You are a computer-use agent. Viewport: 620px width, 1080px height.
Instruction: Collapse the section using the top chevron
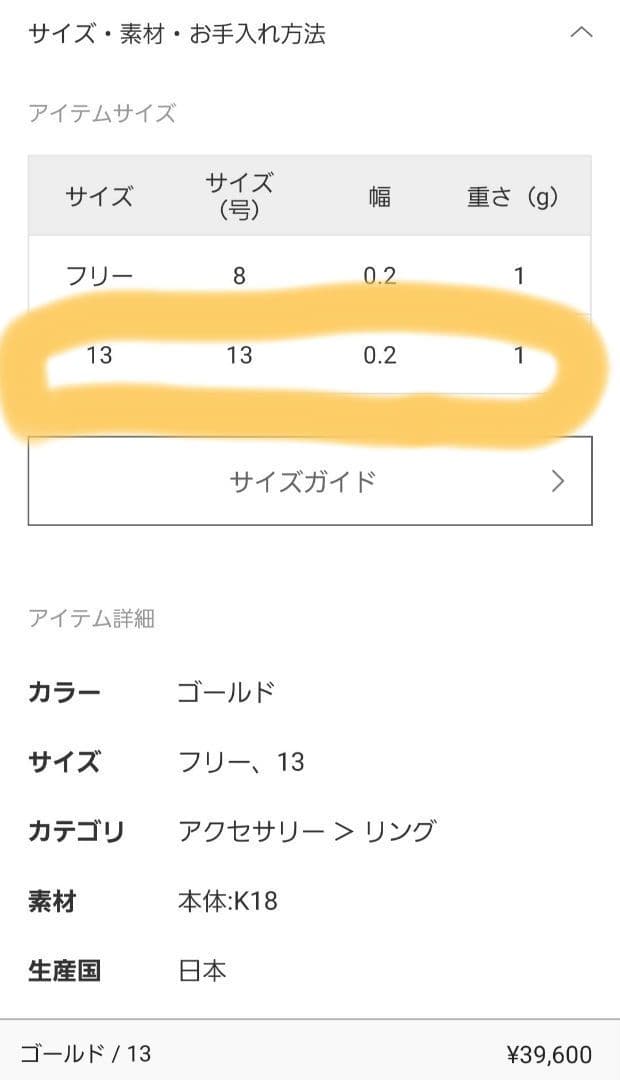580,33
